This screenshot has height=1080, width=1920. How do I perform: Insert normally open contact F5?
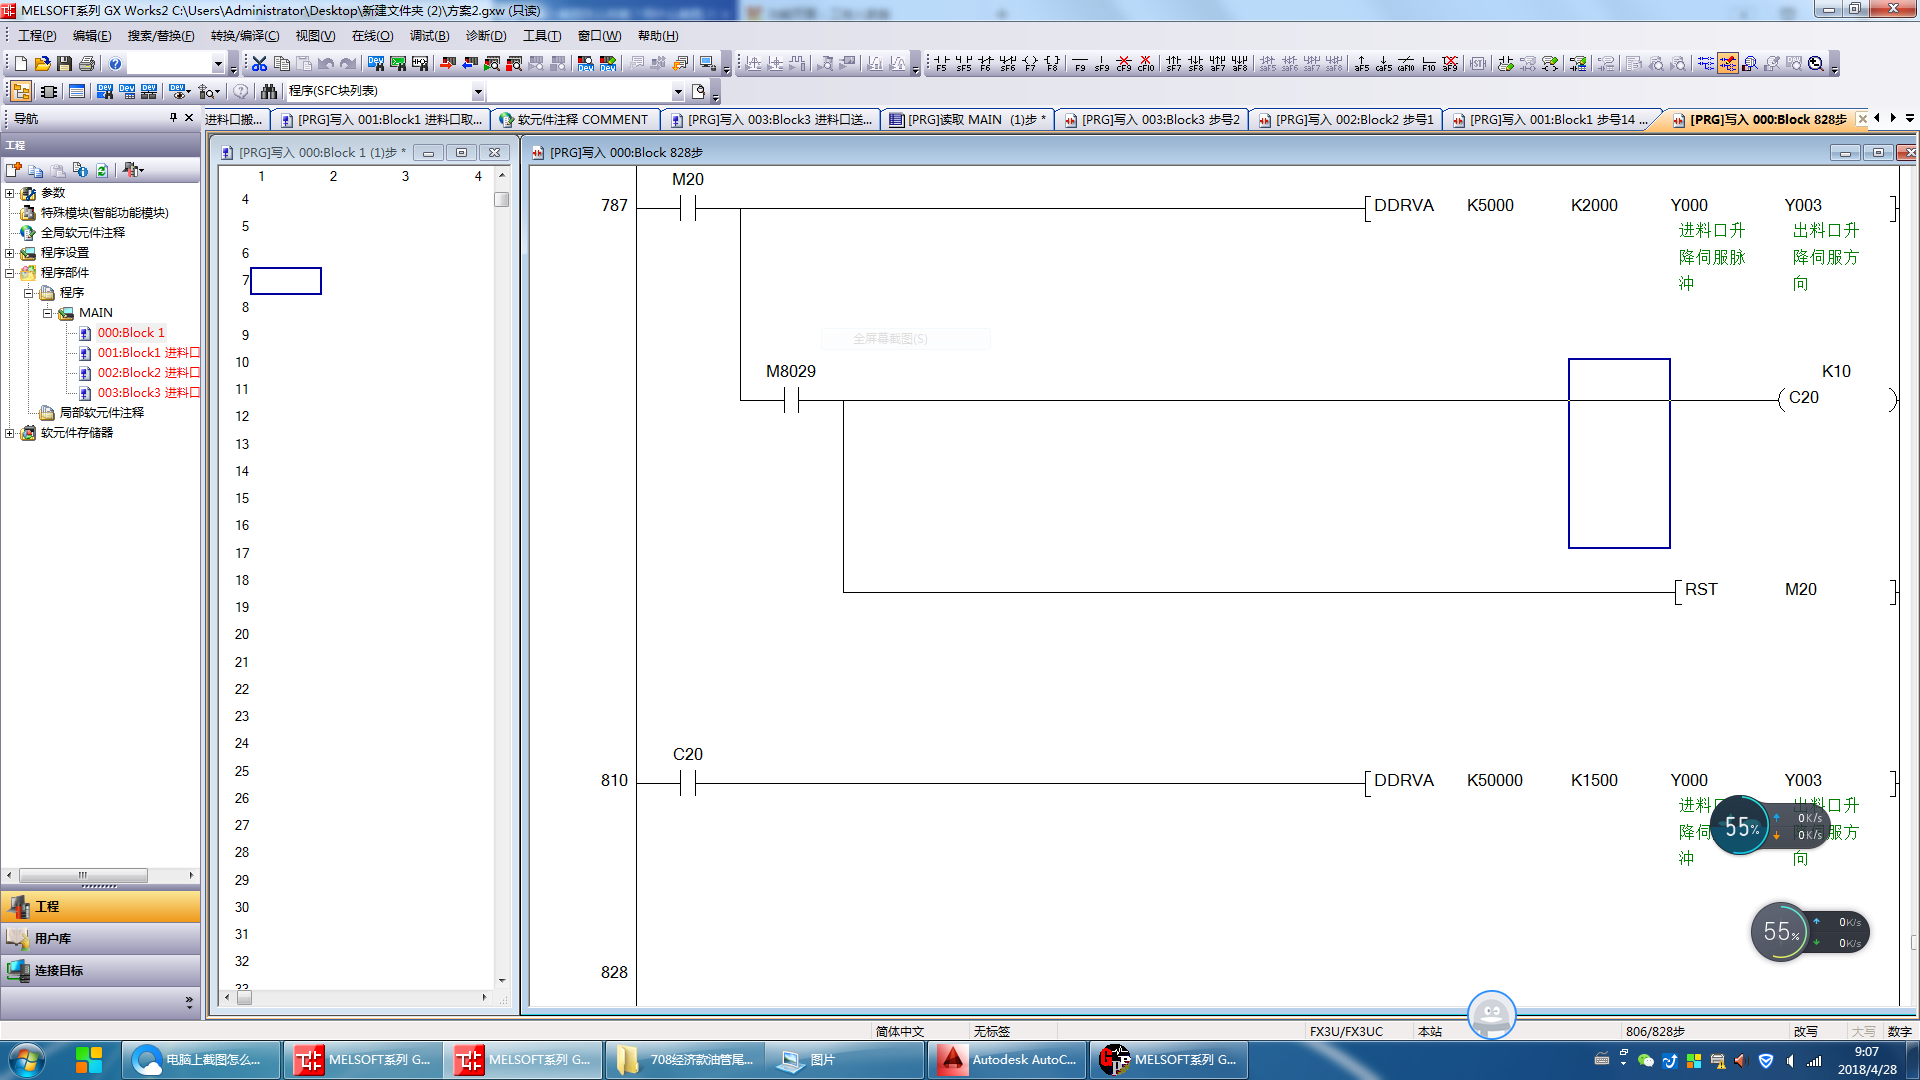941,64
